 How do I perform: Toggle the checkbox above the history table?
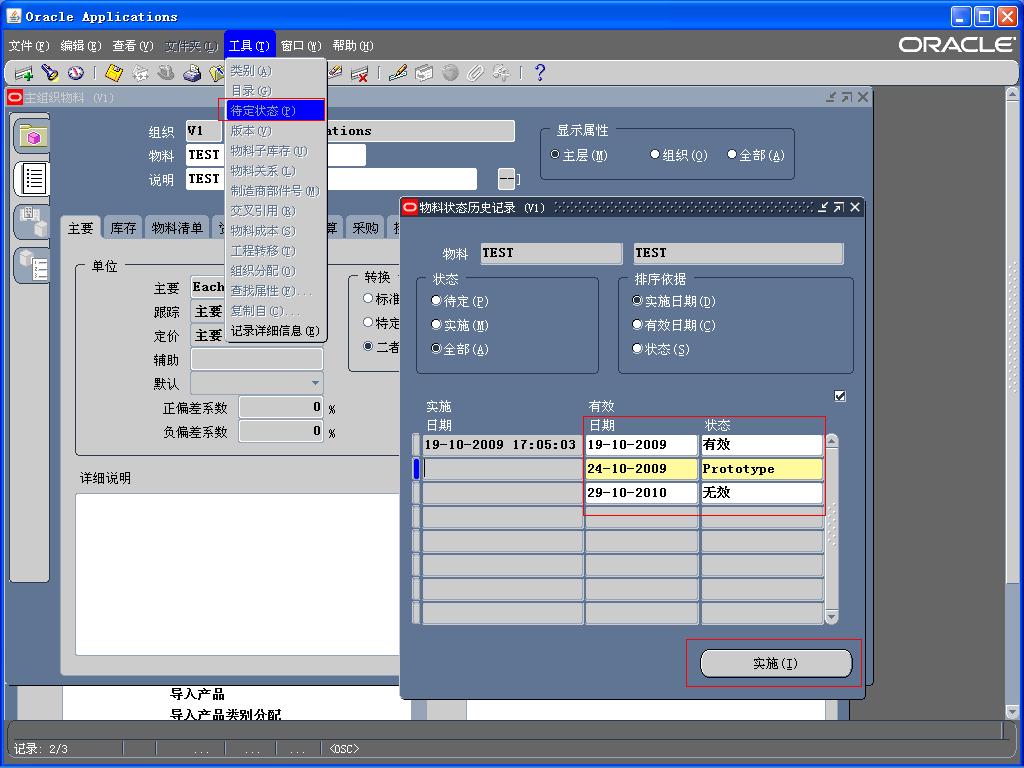point(840,396)
